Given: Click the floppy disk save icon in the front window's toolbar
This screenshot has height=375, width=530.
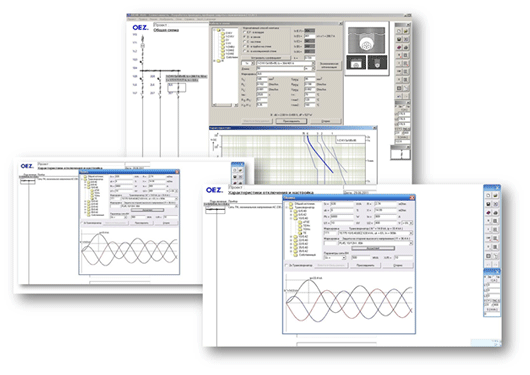Looking at the screenshot, I should [488, 204].
